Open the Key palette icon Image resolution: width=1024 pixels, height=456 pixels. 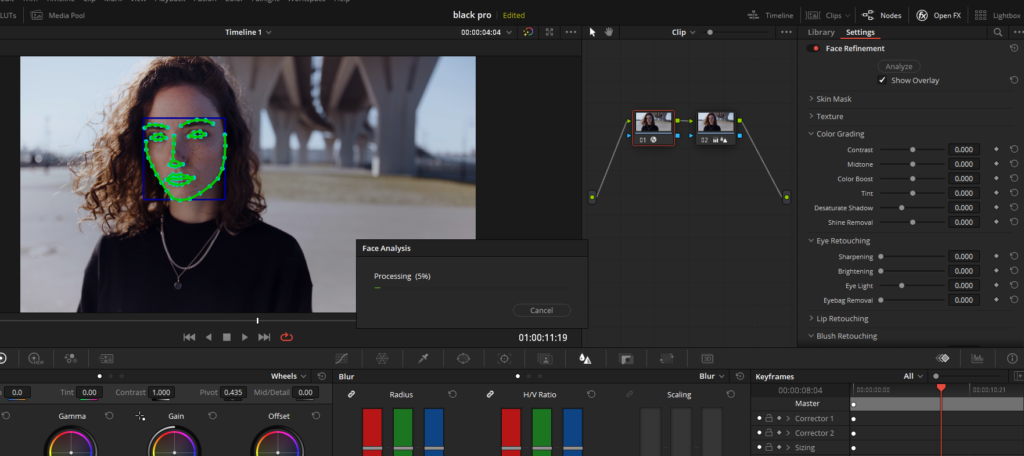point(626,358)
